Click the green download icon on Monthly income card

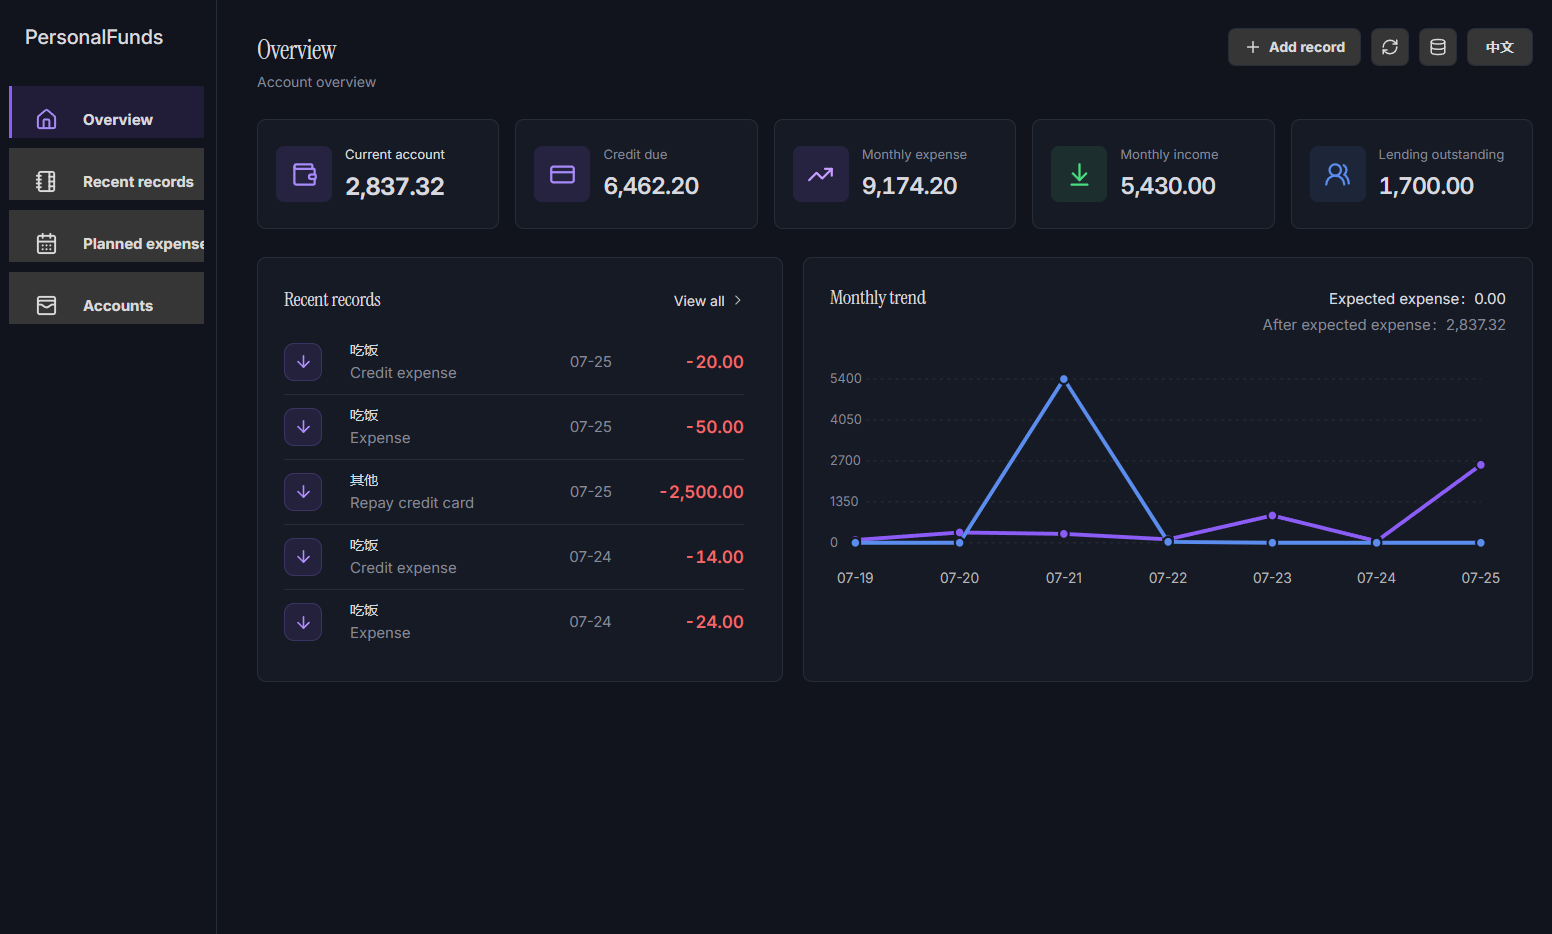click(1079, 174)
